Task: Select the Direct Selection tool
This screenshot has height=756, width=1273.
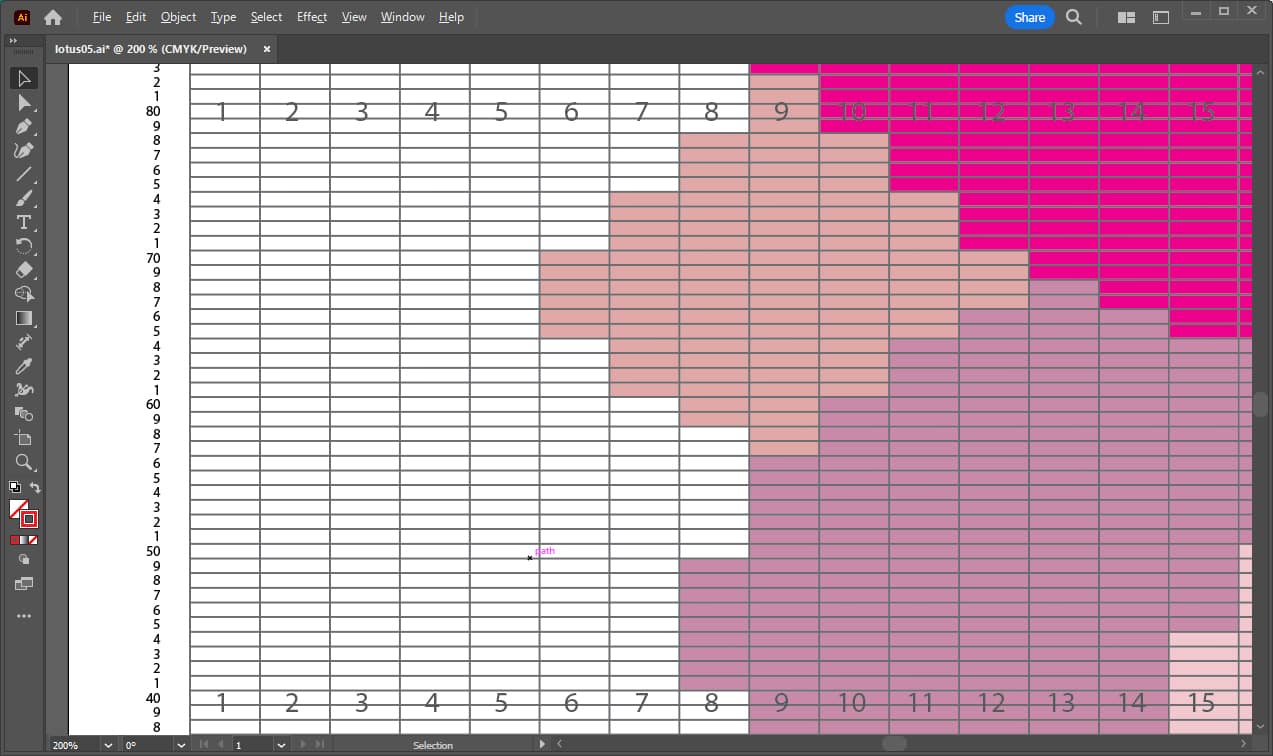Action: (x=24, y=102)
